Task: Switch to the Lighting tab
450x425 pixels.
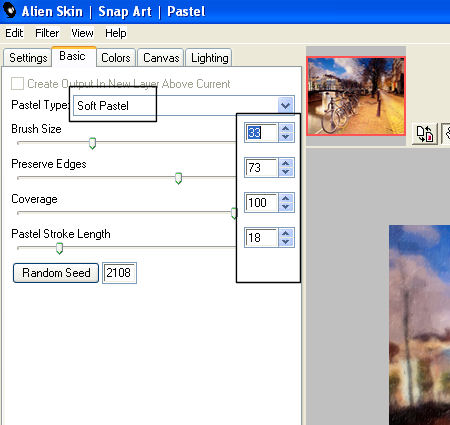Action: click(209, 58)
